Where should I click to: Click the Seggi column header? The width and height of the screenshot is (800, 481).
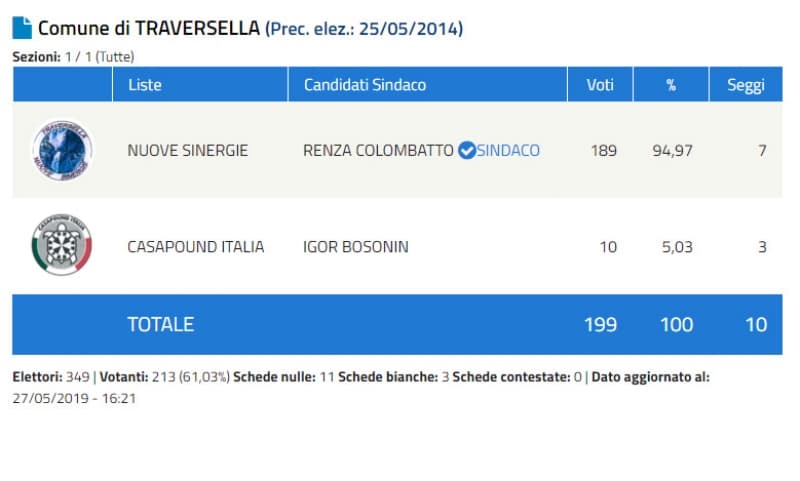pos(746,85)
